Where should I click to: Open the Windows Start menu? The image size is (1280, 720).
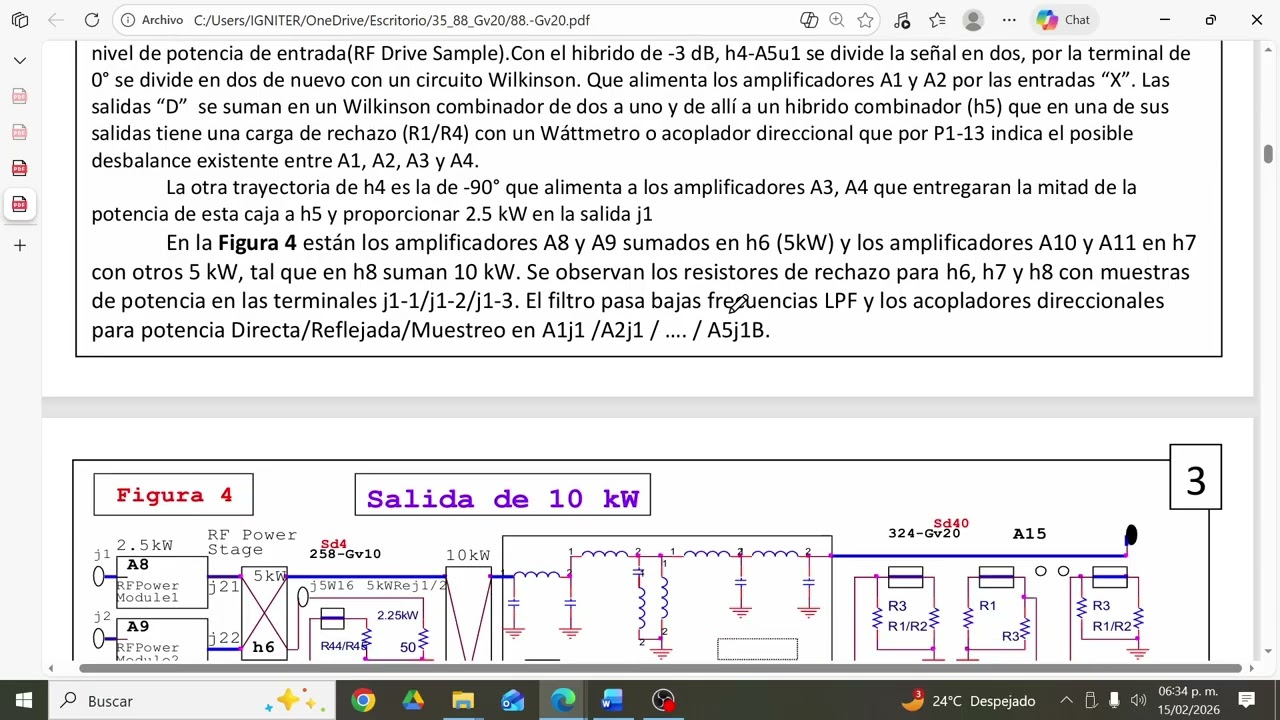click(x=23, y=701)
